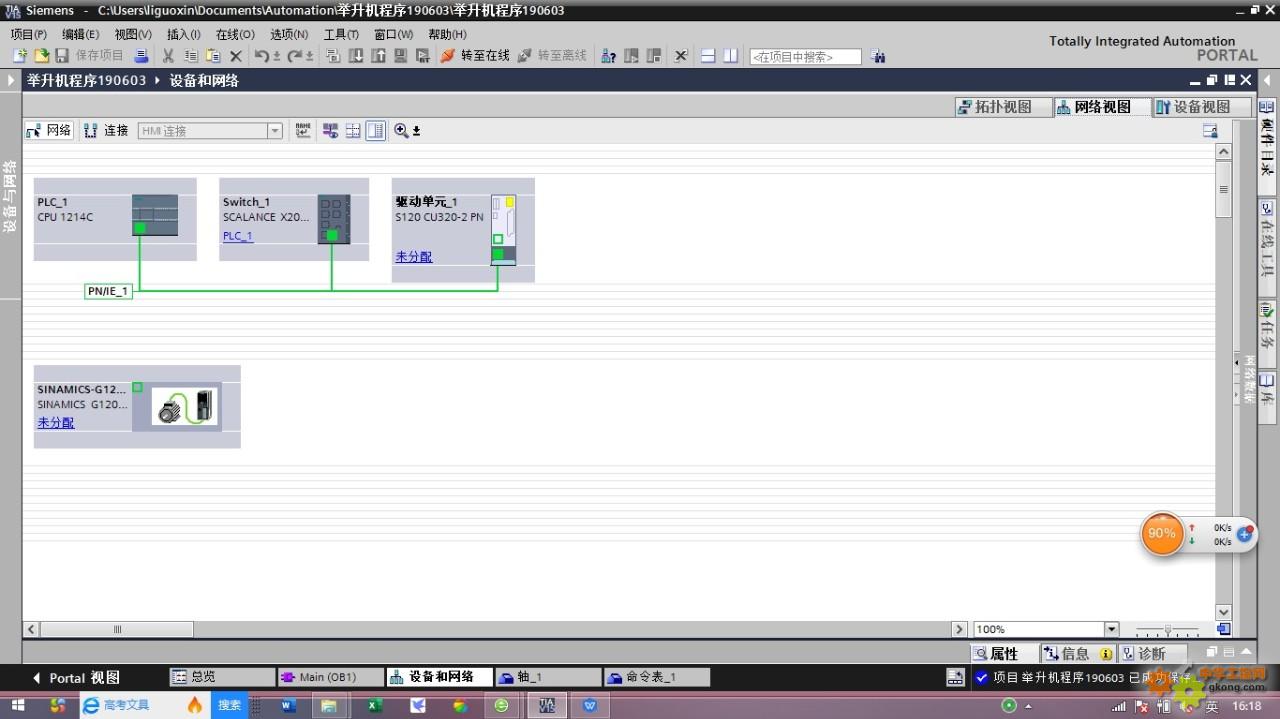The height and width of the screenshot is (719, 1280).
Task: Open the Windows Start button
Action: pyautogui.click(x=18, y=705)
